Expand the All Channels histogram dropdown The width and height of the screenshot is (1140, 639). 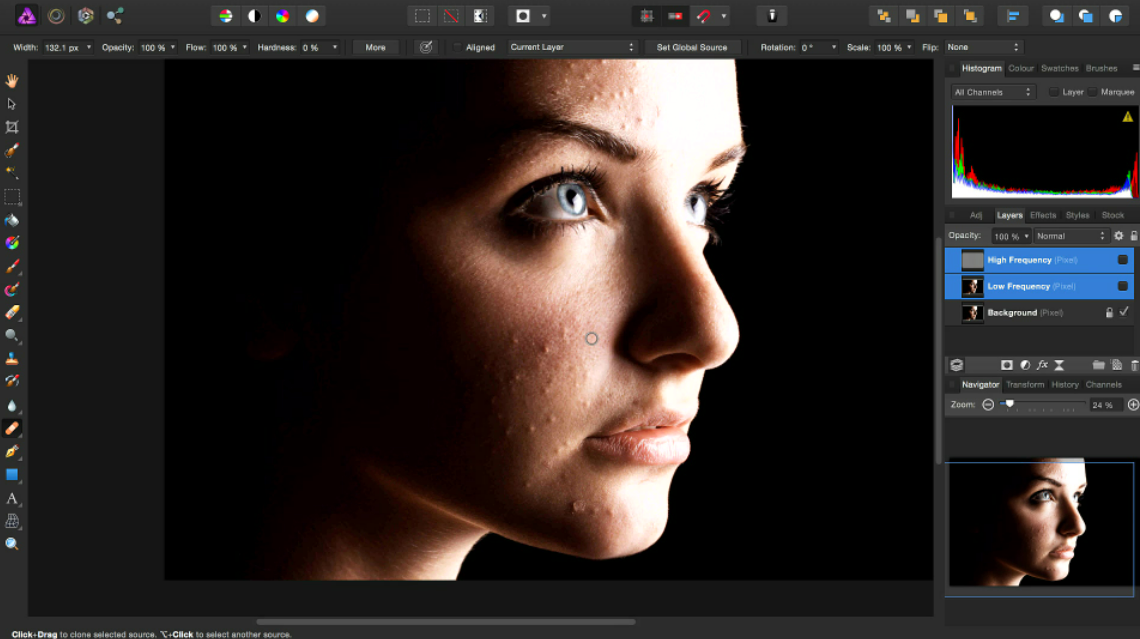992,92
